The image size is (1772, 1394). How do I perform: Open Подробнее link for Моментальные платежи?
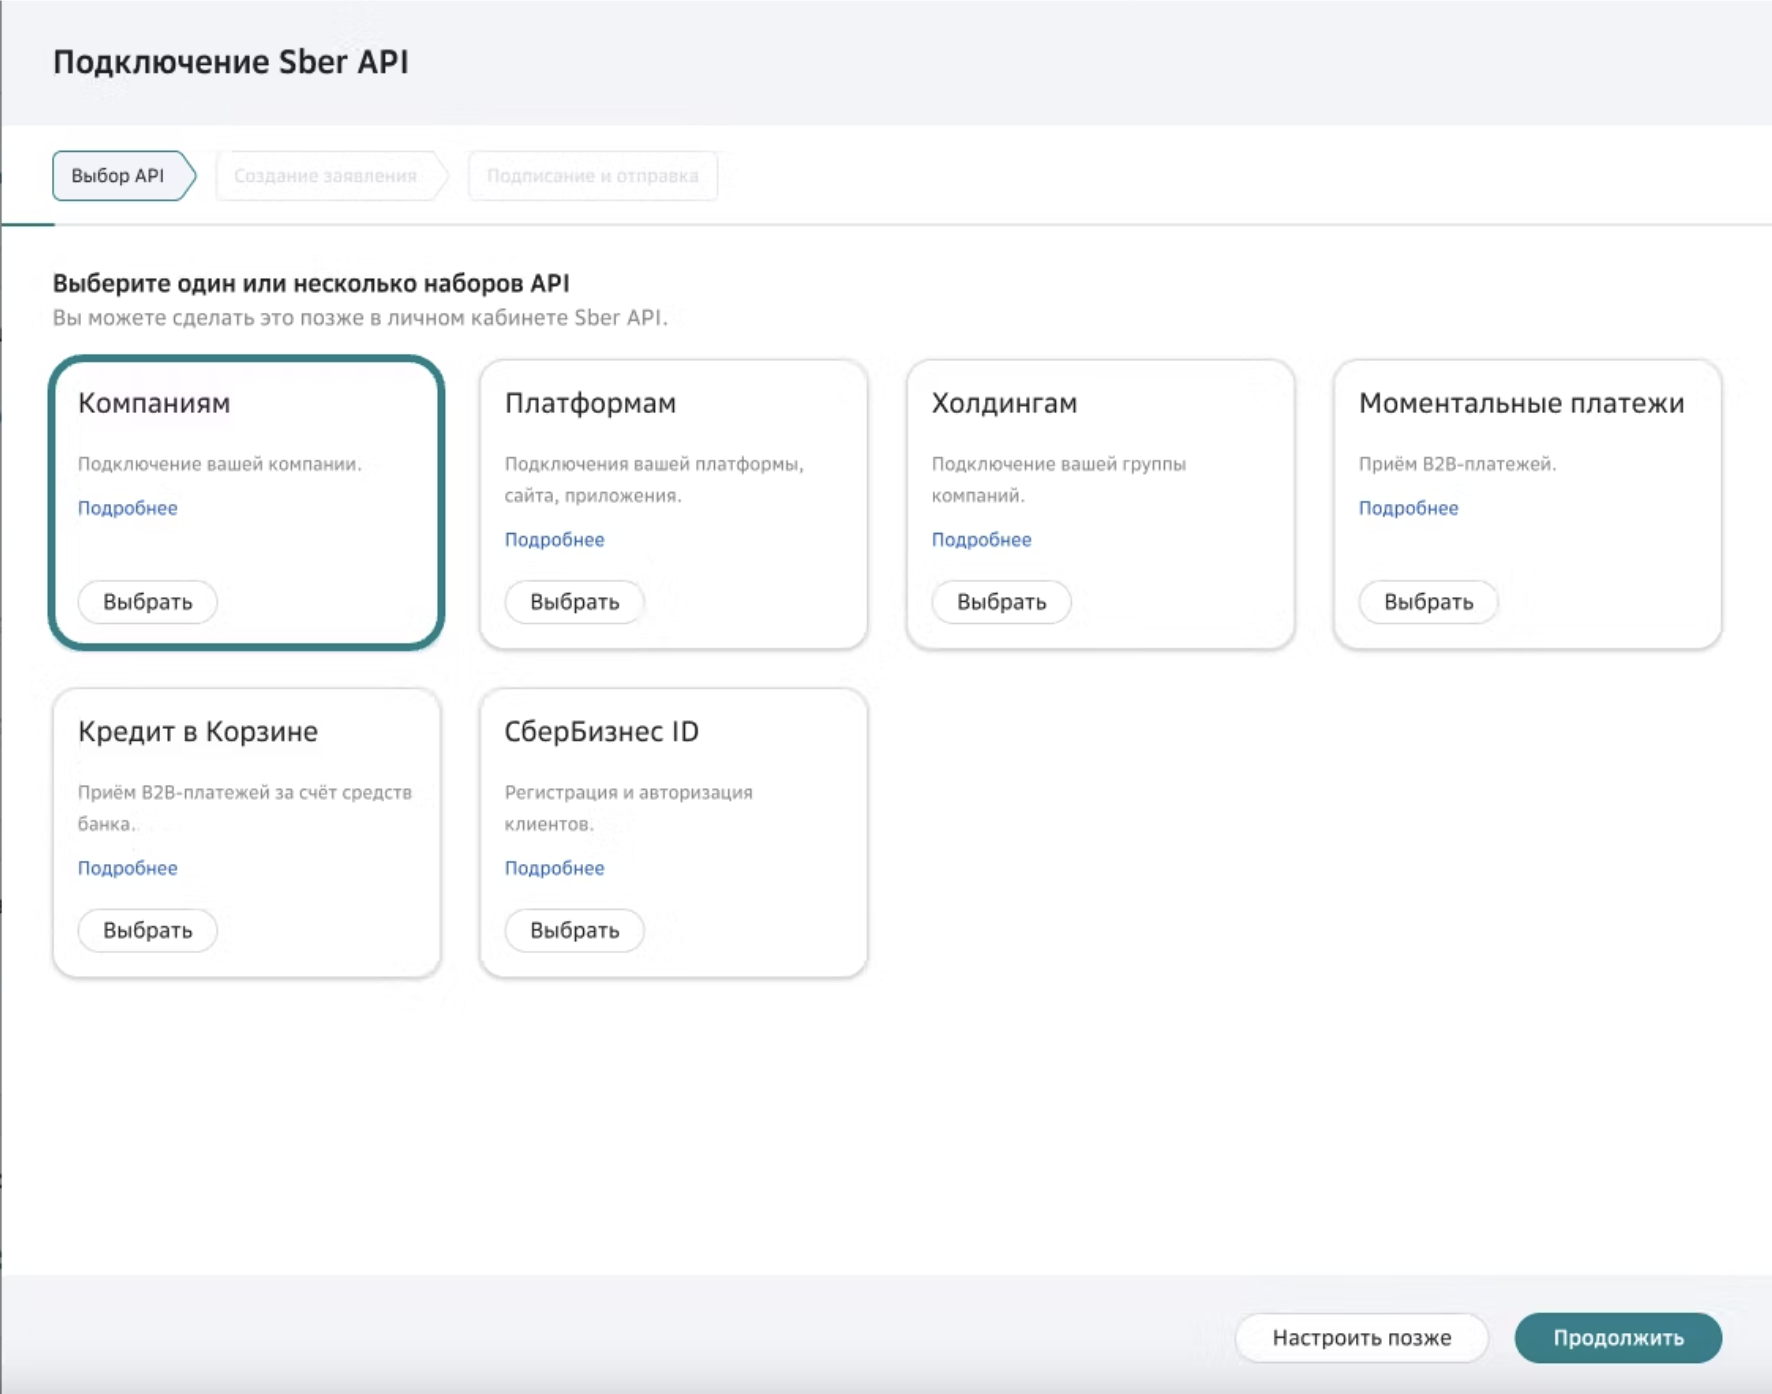point(1409,508)
